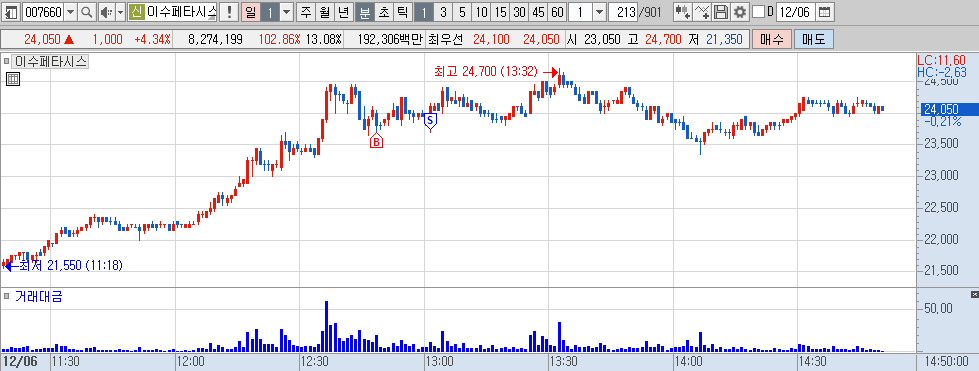Select the 3 minute interval button
979x371 pixels.
coord(442,12)
